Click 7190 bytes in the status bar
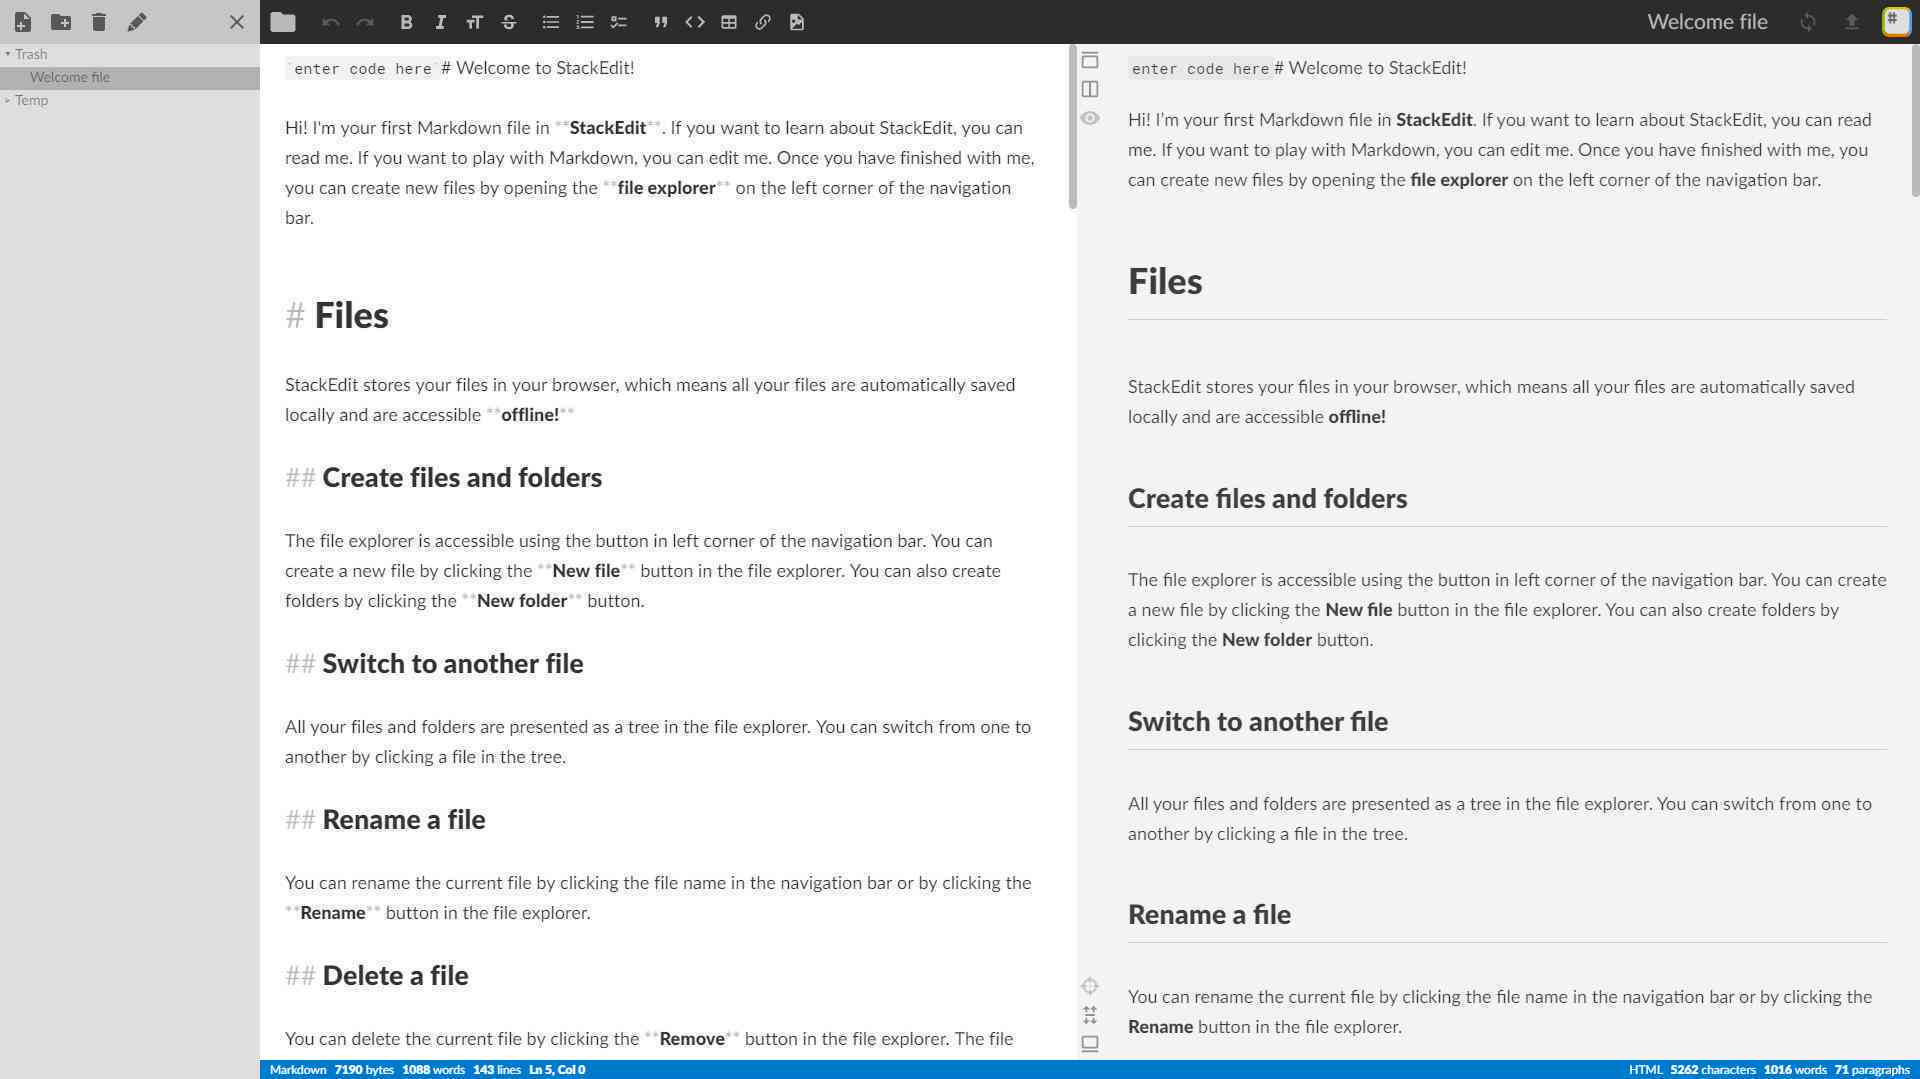 click(364, 1070)
